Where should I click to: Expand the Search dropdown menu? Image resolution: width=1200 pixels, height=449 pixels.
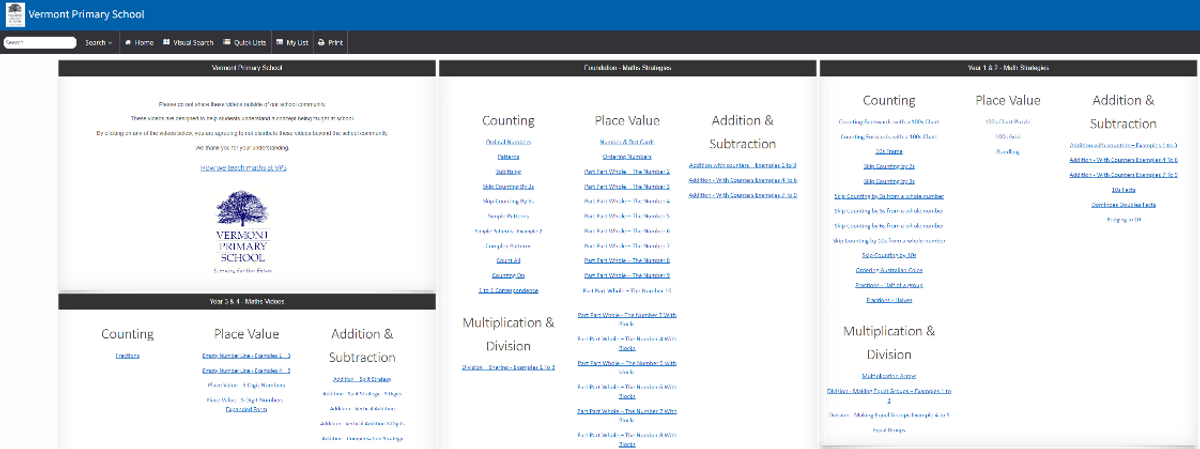click(x=98, y=43)
